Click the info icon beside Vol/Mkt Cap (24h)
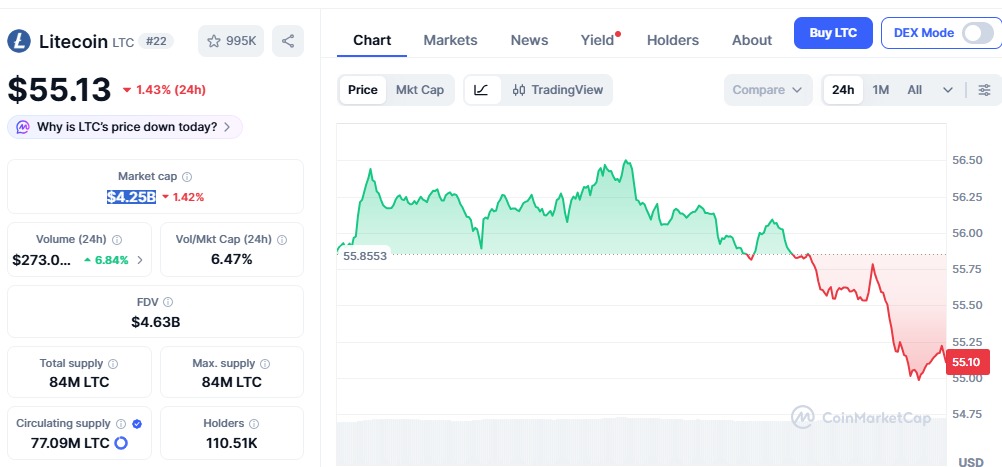 (282, 240)
